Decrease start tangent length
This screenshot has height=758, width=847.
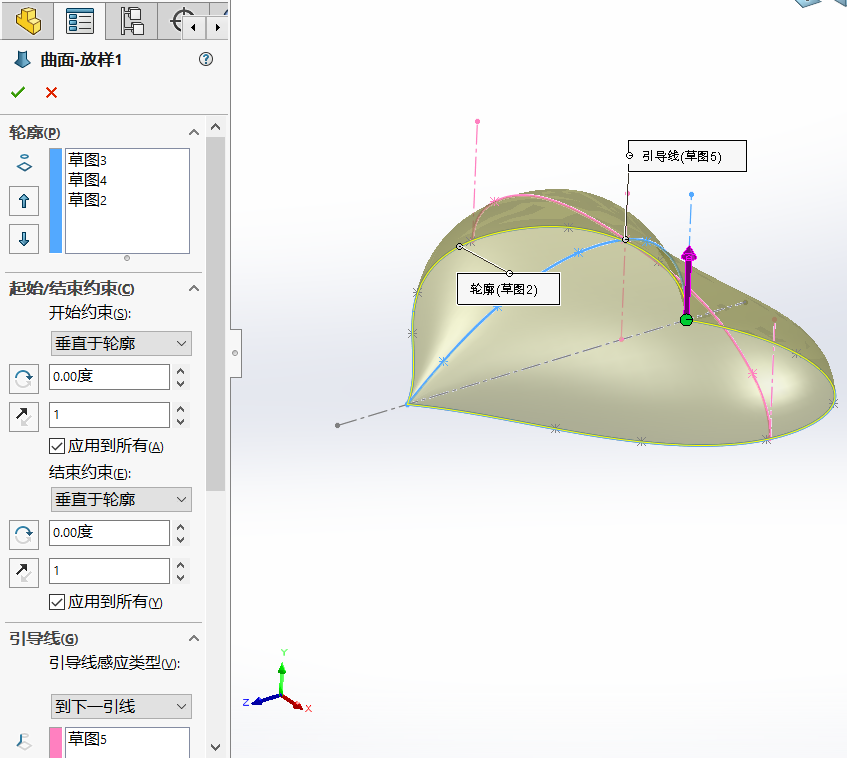point(181,421)
